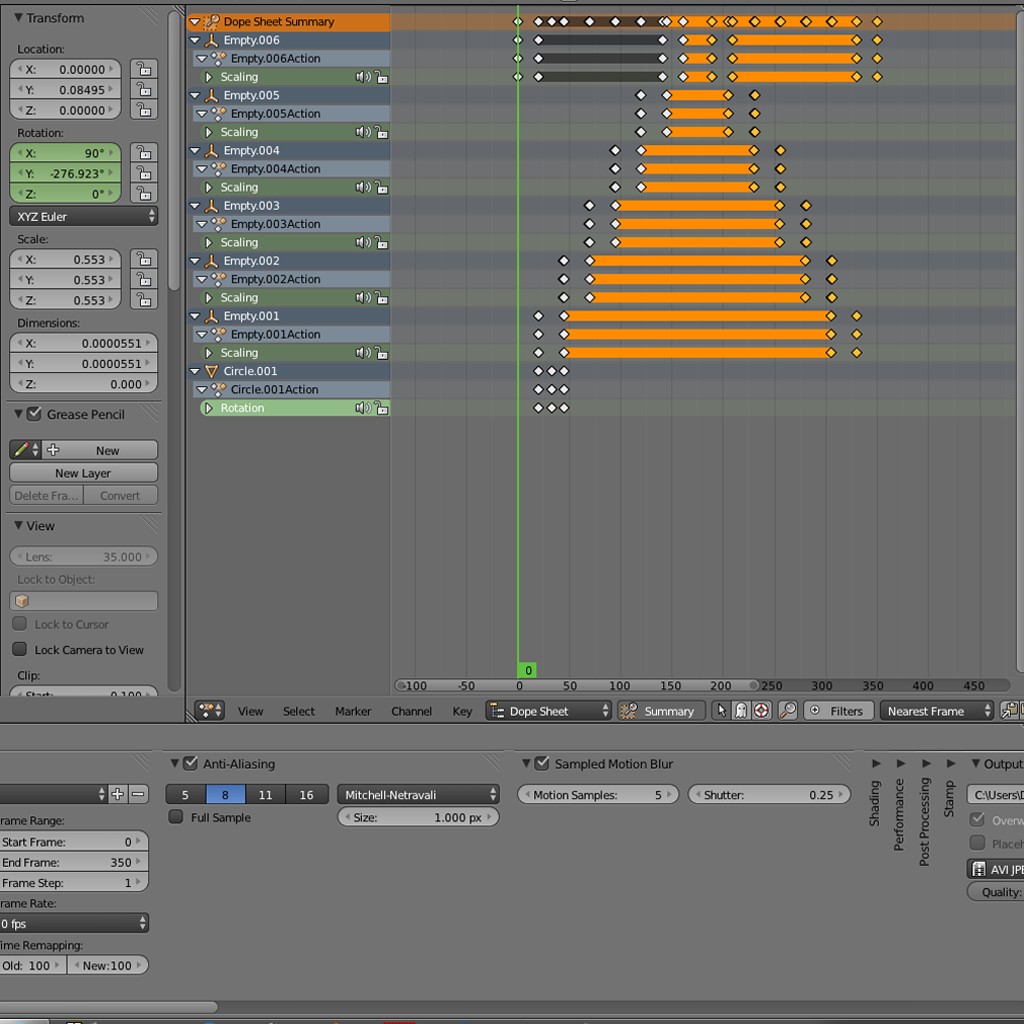
Task: Select 16 anti-aliasing samples
Action: click(x=306, y=795)
